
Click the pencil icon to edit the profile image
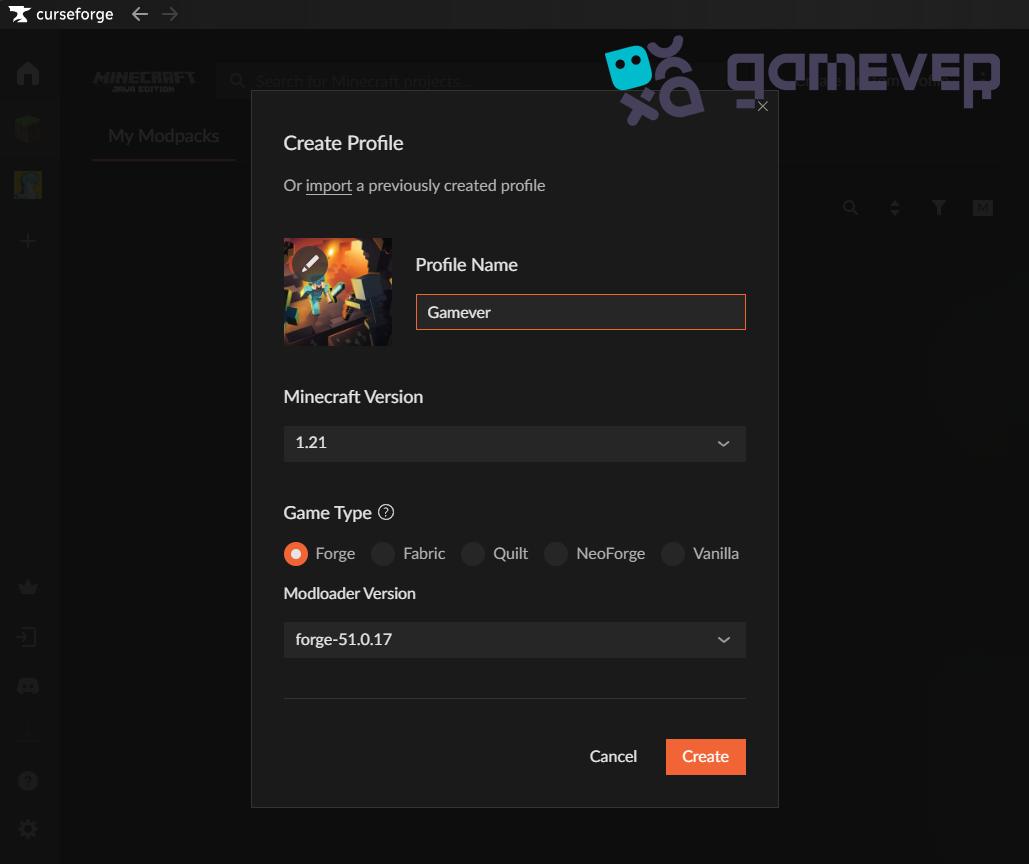click(311, 263)
